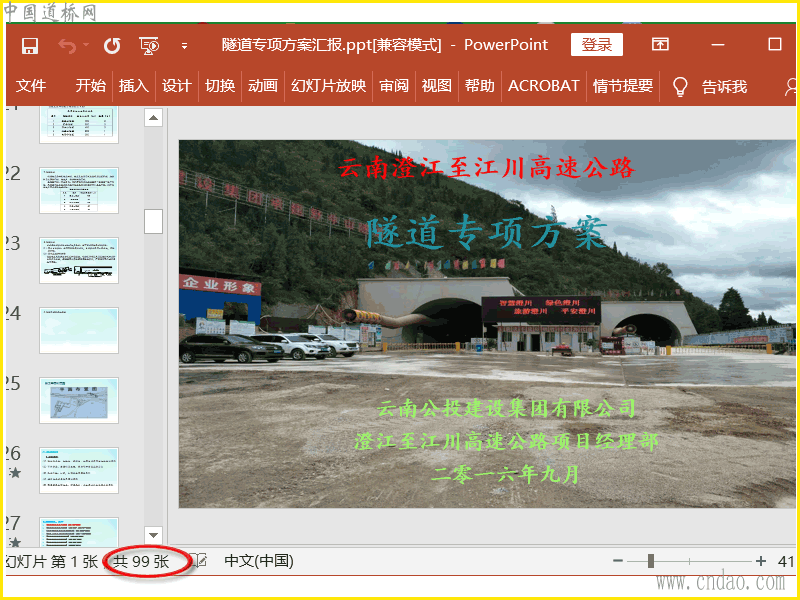The image size is (800, 600).
Task: Click scroll-down arrow of thumbnail pane
Action: pyautogui.click(x=153, y=535)
